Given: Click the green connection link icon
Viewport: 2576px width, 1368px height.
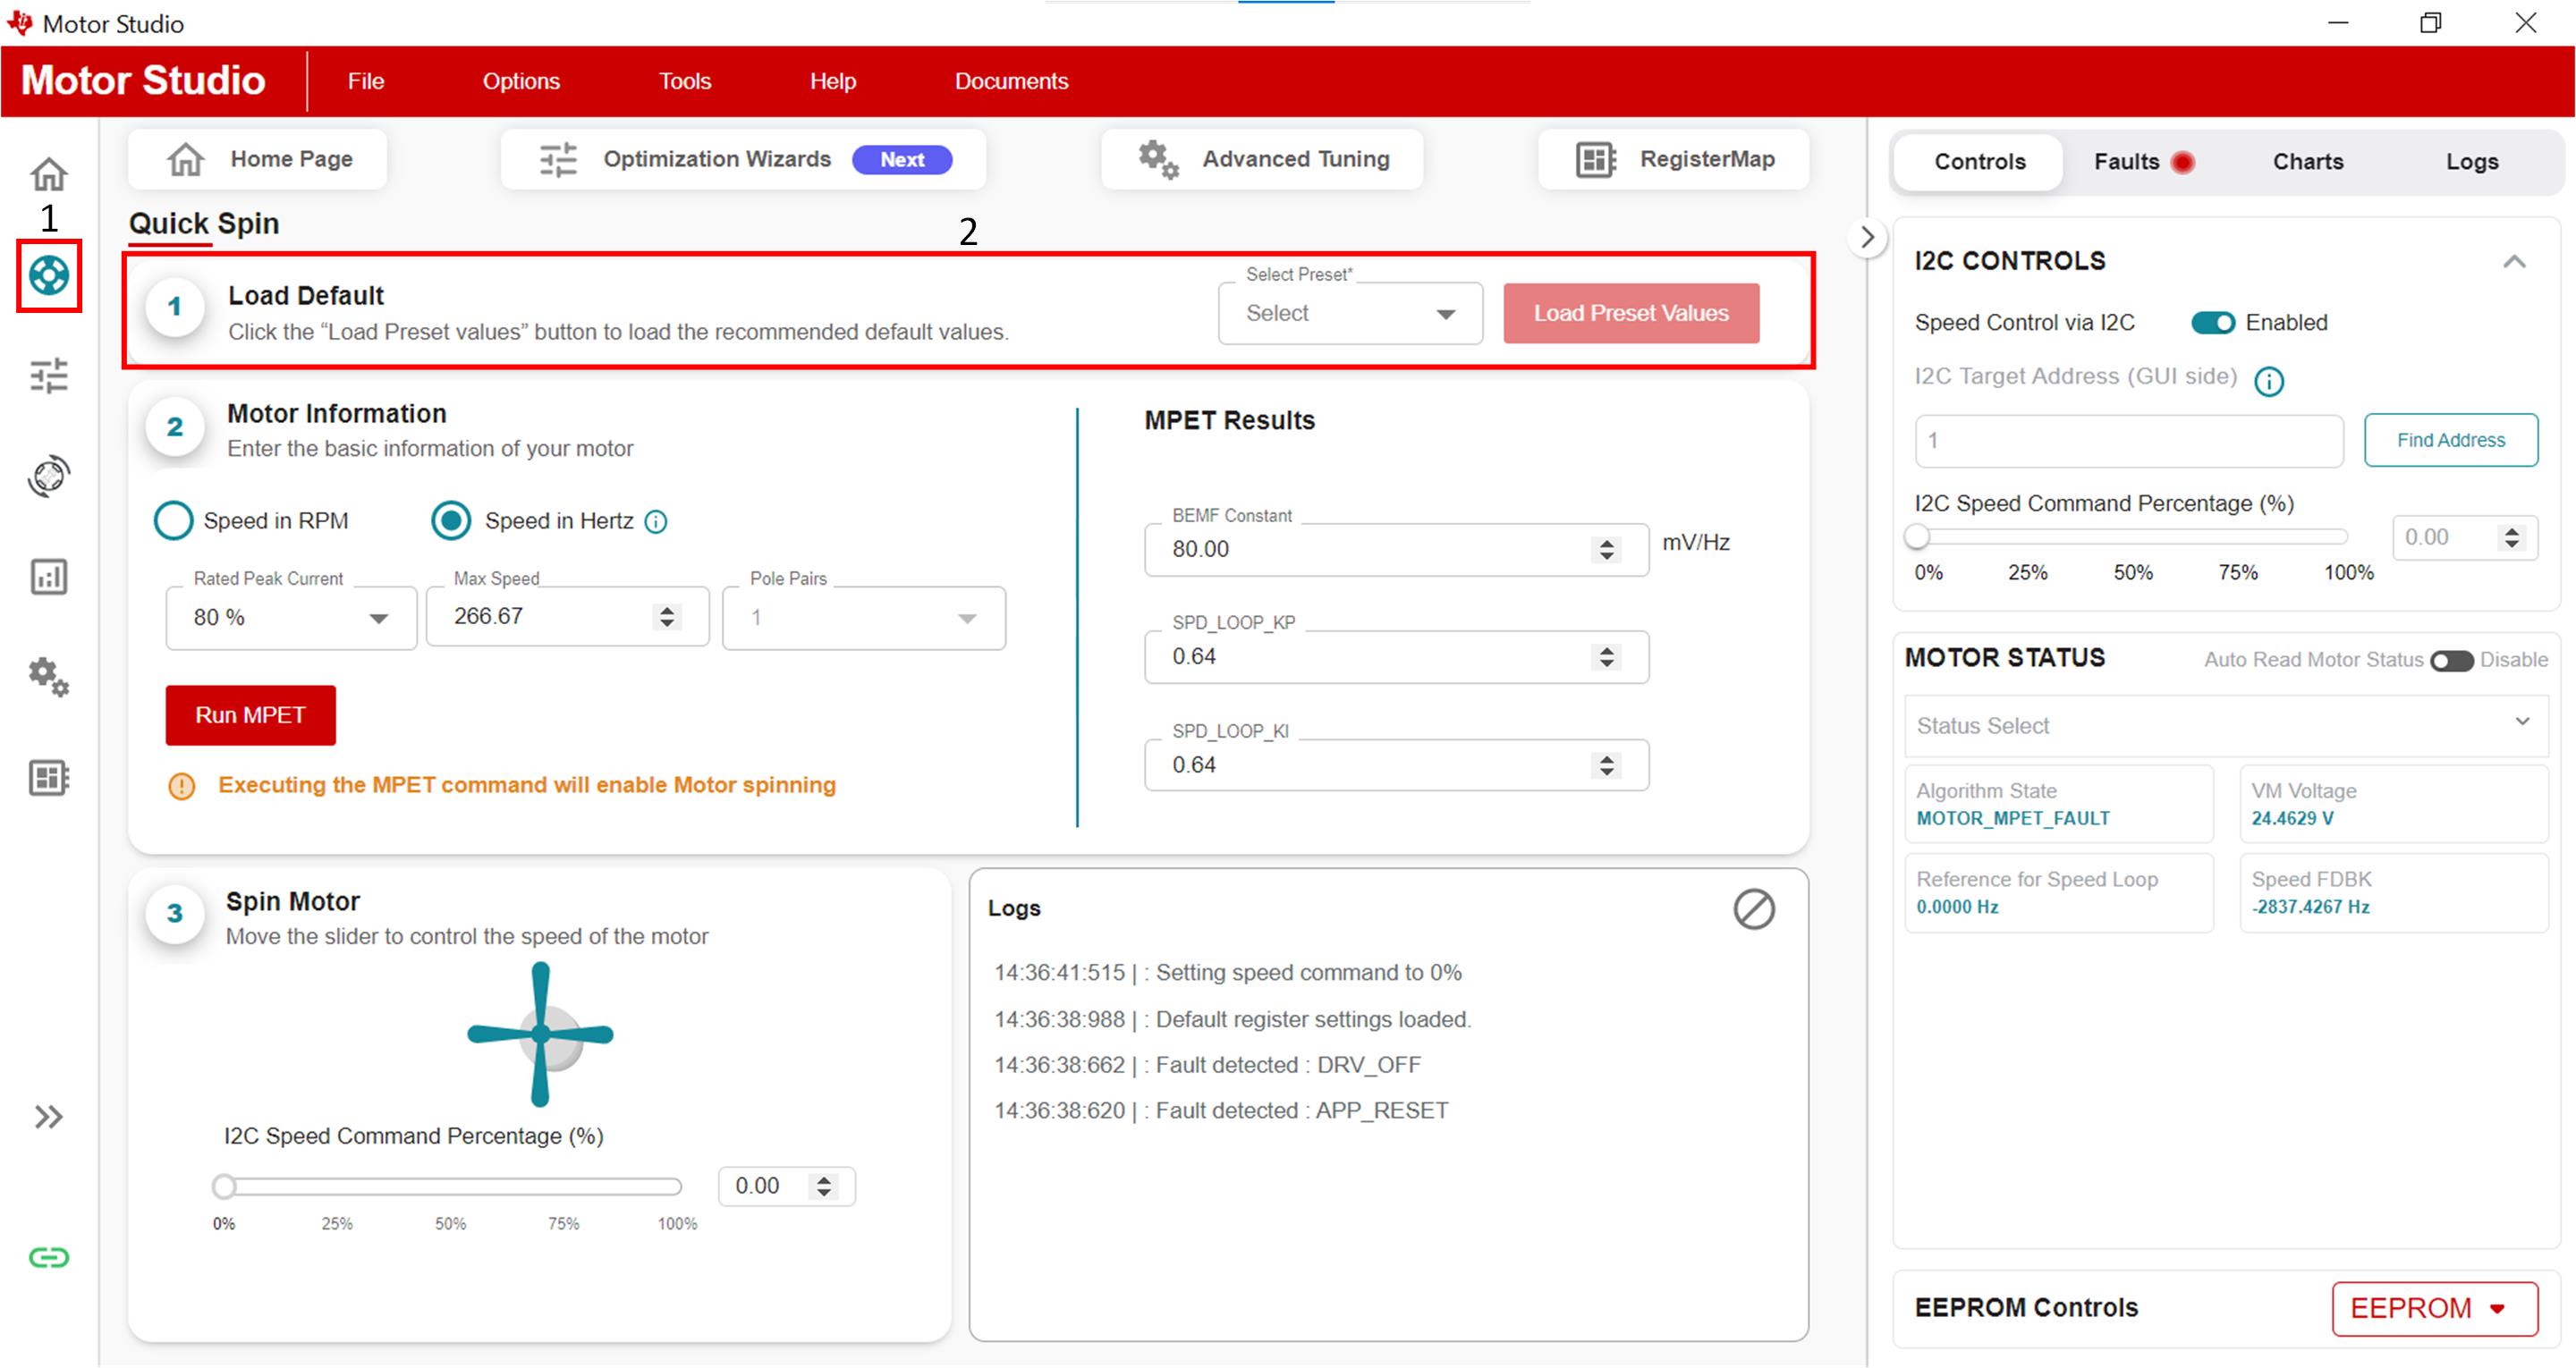Looking at the screenshot, I should [x=48, y=1257].
